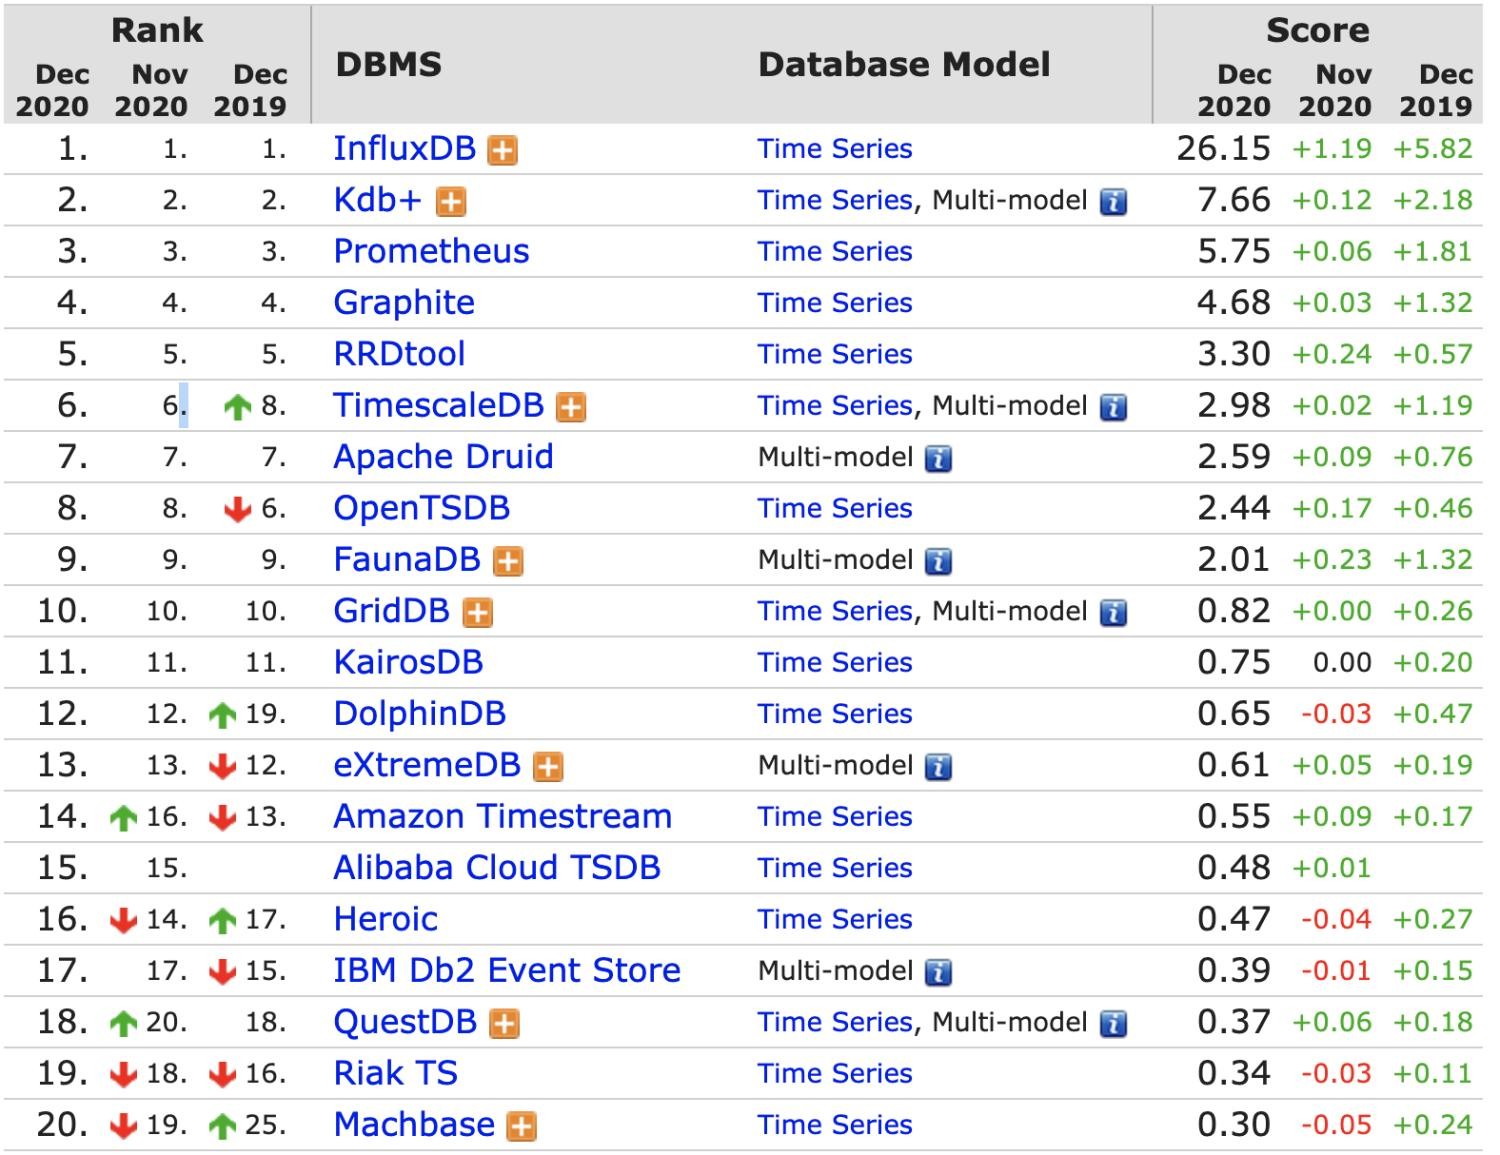This screenshot has height=1155, width=1500.
Task: Visit the IBM Db2 Event Store link
Action: click(507, 970)
